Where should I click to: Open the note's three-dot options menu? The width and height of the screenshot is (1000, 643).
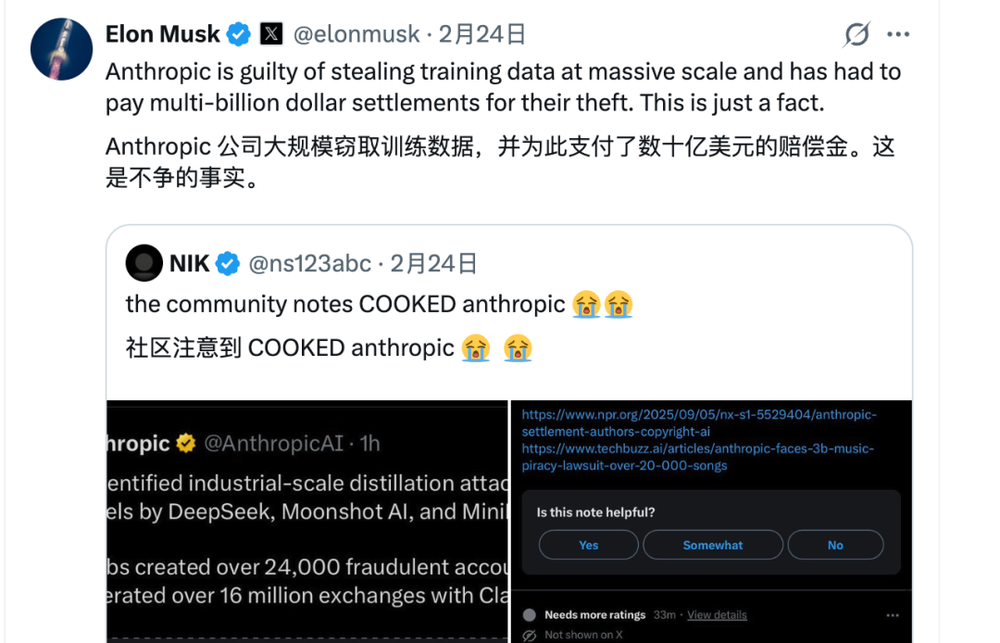coord(892,614)
